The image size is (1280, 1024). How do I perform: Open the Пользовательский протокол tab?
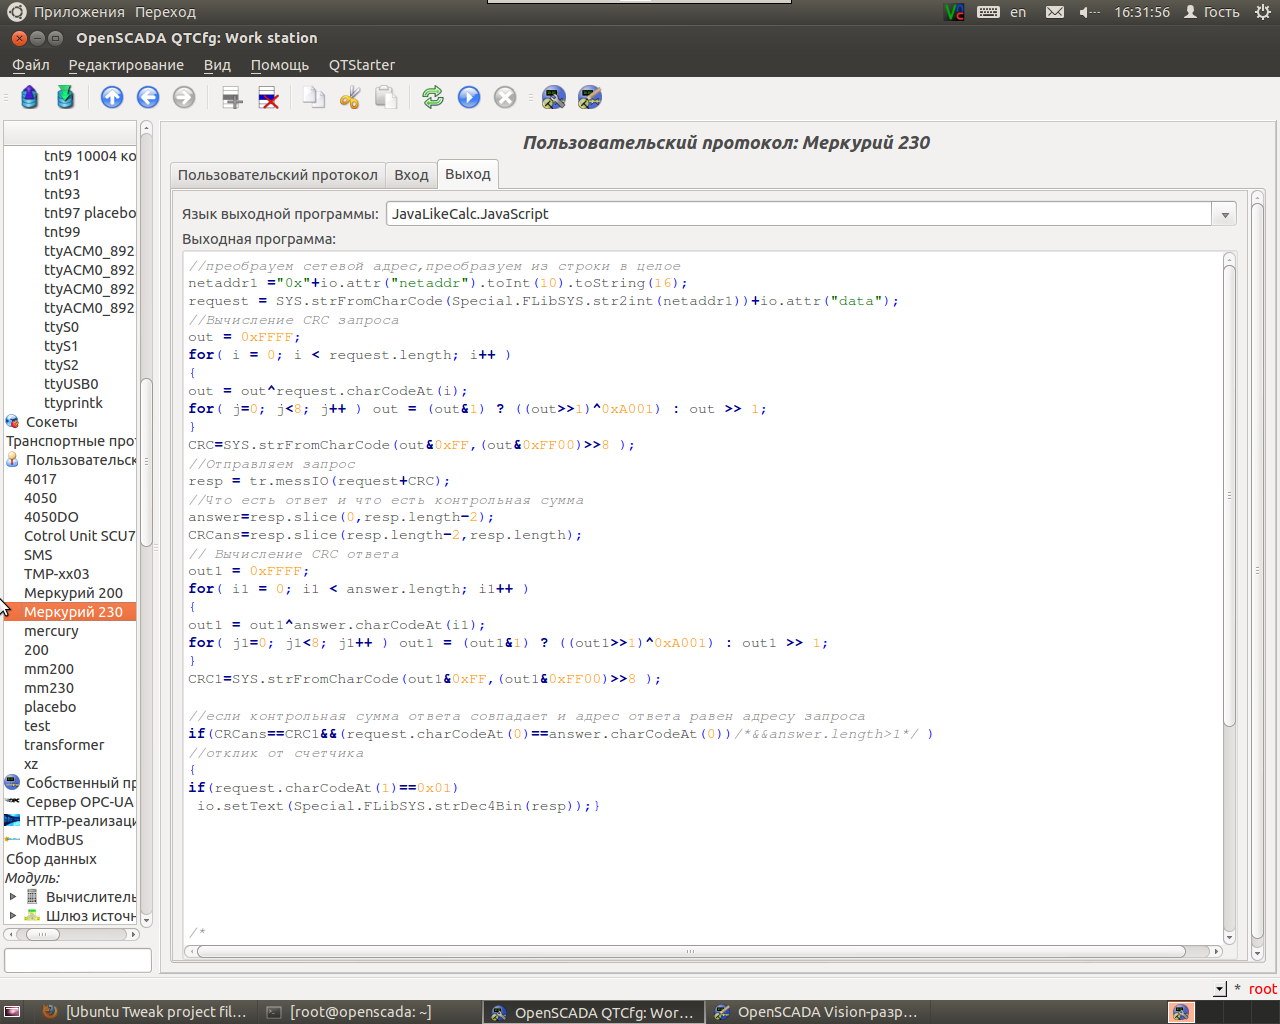tap(277, 175)
